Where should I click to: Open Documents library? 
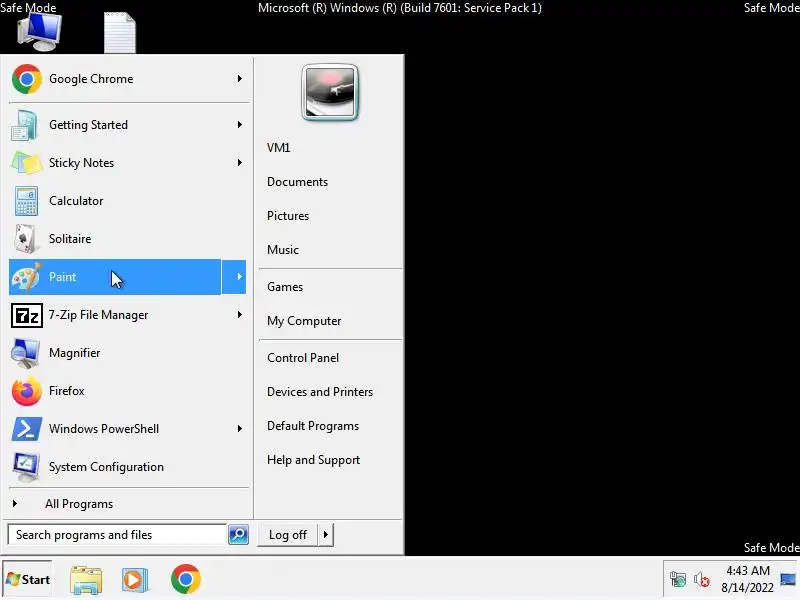pyautogui.click(x=297, y=182)
